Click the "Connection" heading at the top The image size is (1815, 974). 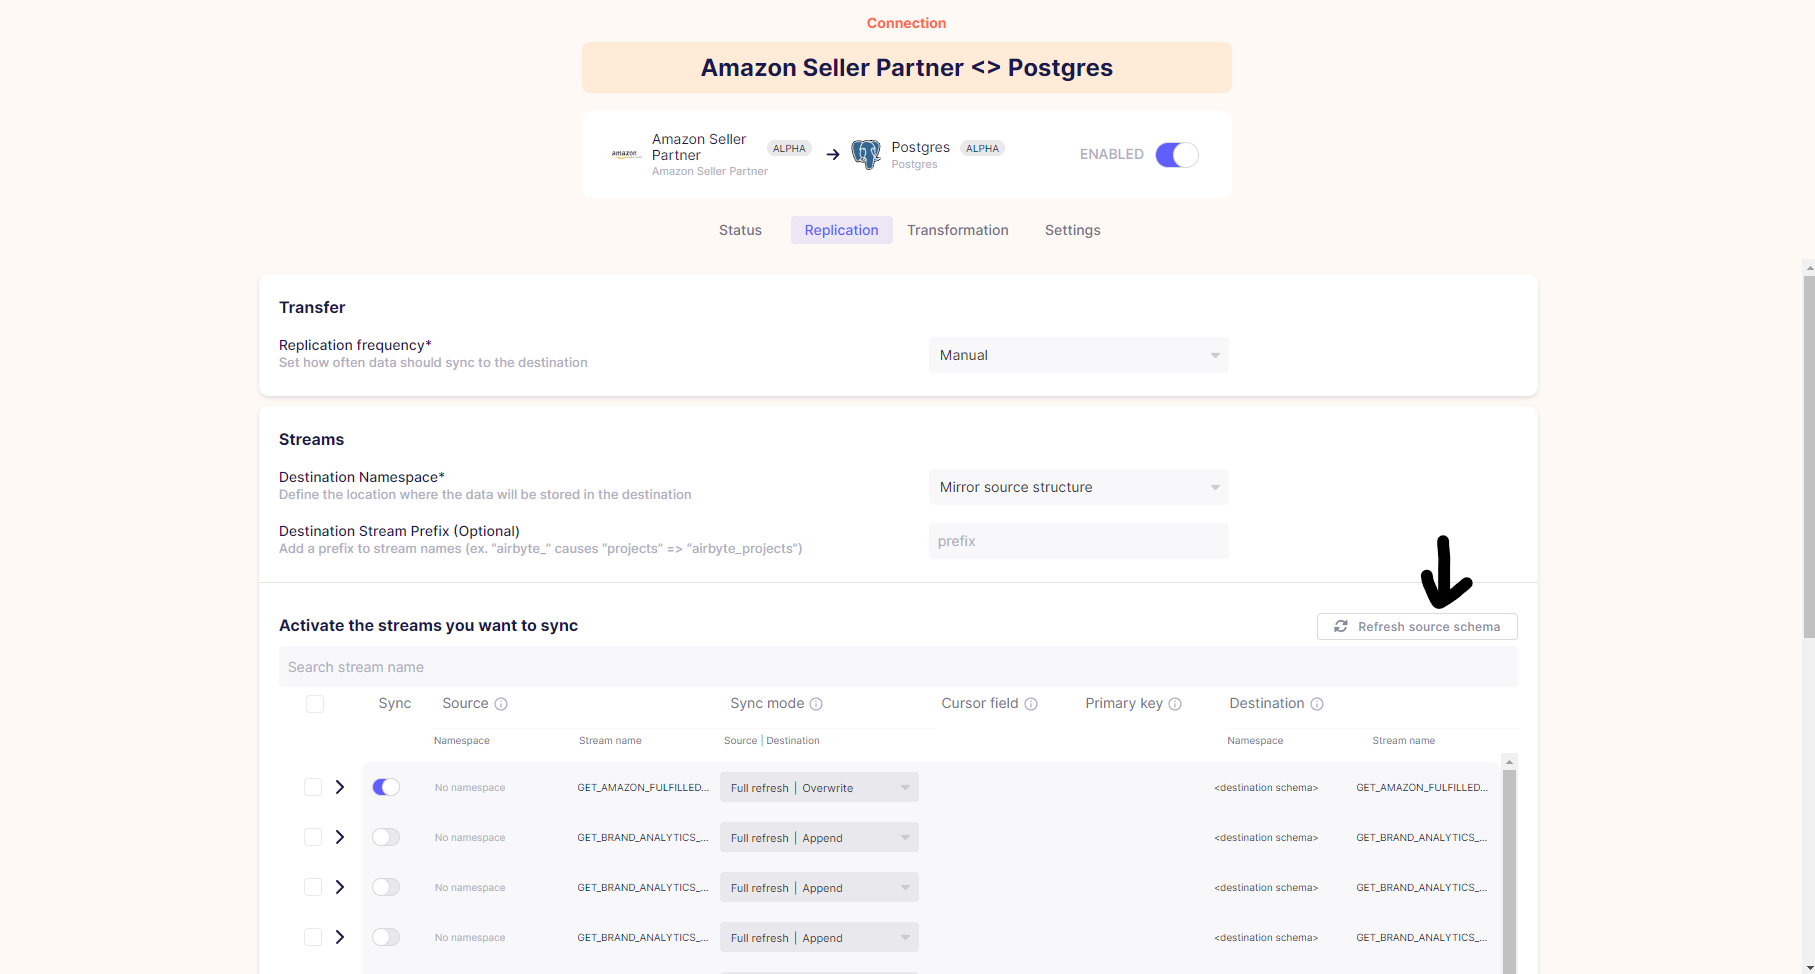point(907,23)
